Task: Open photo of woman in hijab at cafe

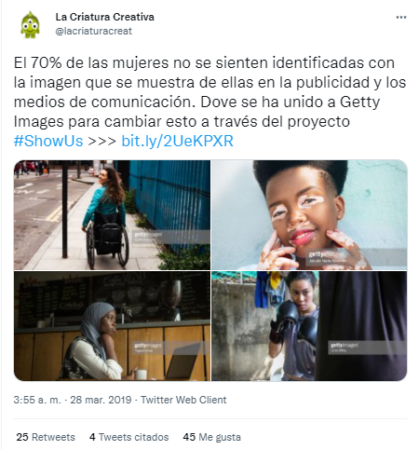Action: (x=112, y=326)
